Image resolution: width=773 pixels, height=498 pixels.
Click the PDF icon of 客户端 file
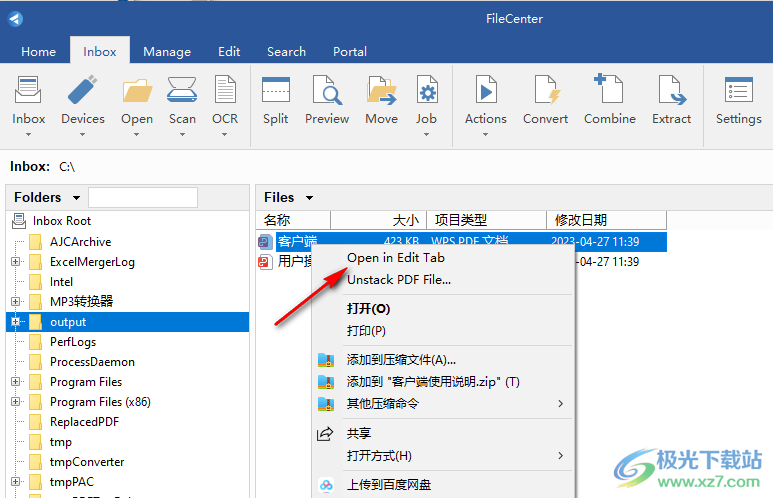tap(265, 242)
